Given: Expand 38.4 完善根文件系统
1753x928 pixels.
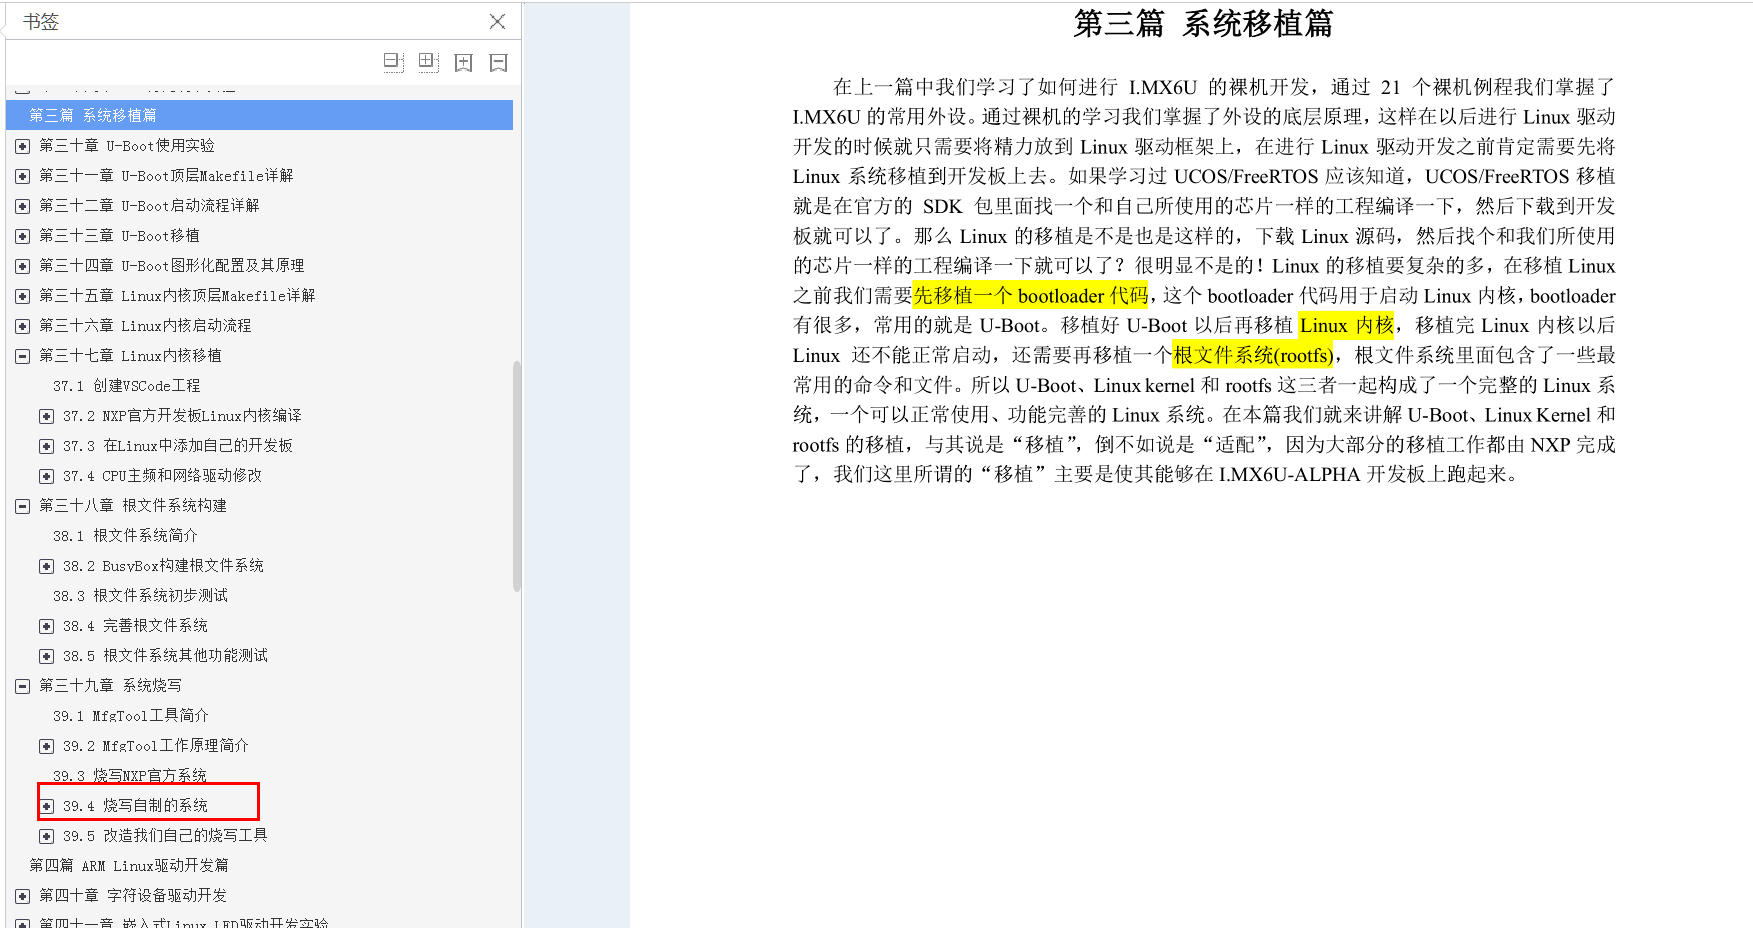Looking at the screenshot, I should pos(46,626).
